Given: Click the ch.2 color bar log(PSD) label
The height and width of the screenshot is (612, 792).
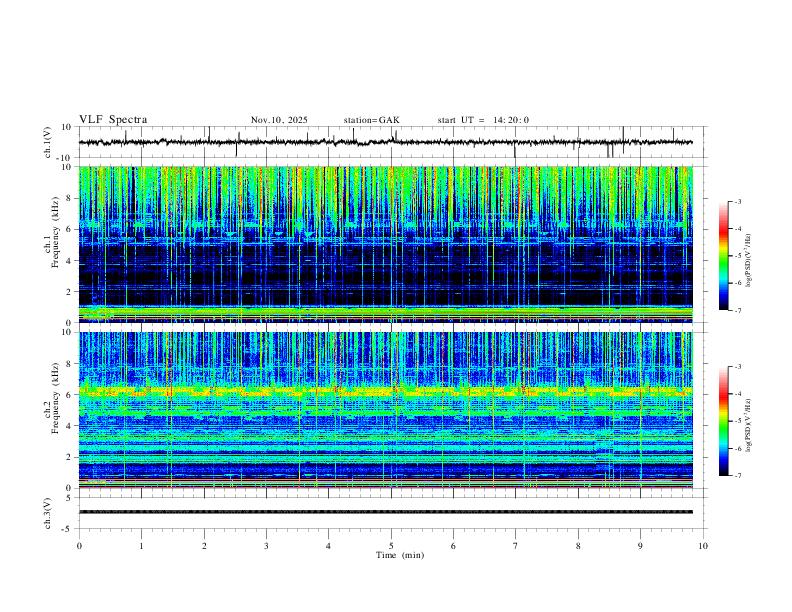Looking at the screenshot, I should pyautogui.click(x=748, y=426).
